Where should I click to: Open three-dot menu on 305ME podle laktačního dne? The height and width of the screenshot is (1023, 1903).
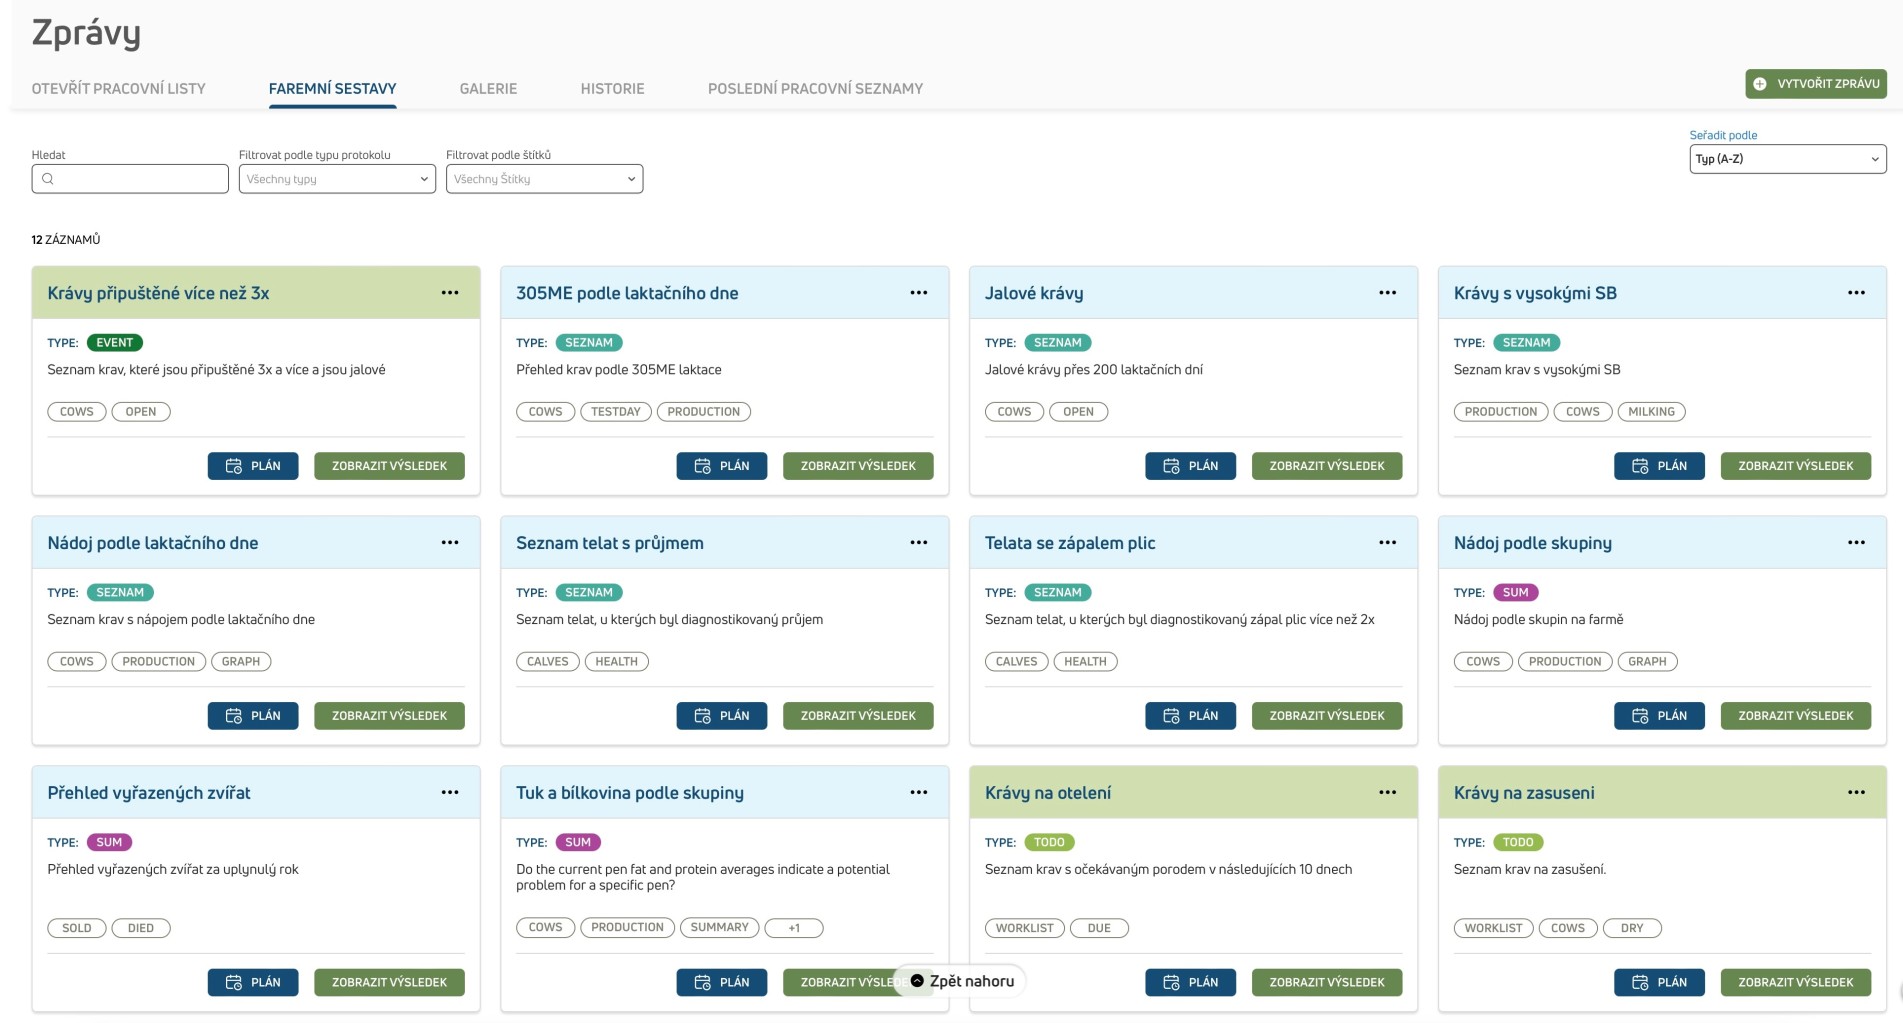click(919, 293)
